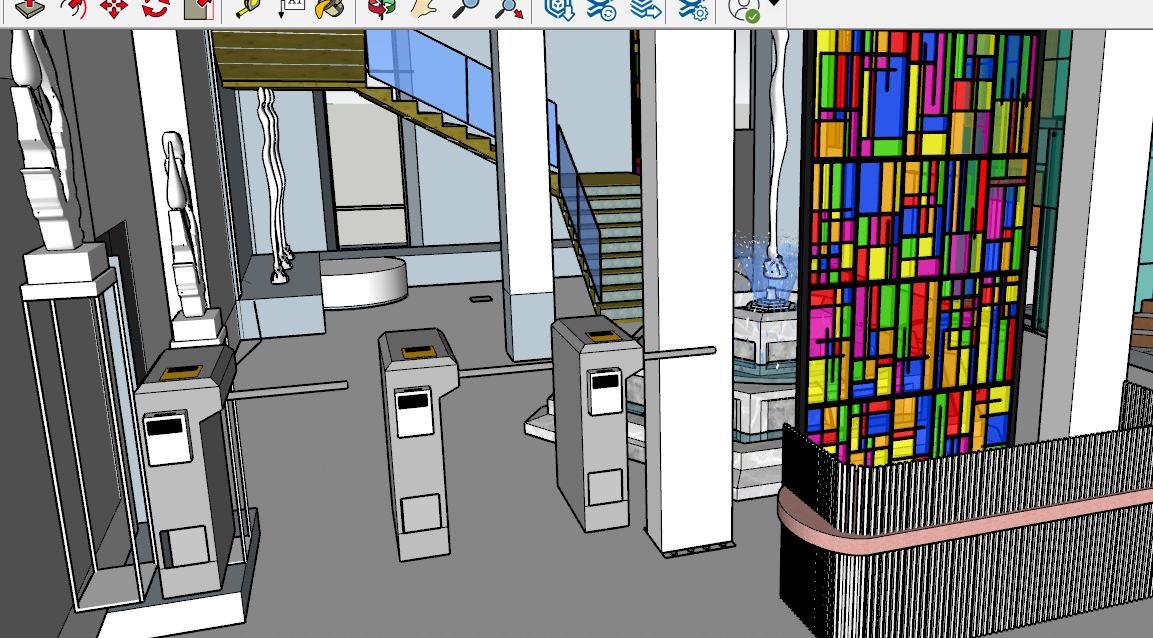Viewport: 1153px width, 638px height.
Task: Open the Extension Warehouse
Action: [x=601, y=8]
